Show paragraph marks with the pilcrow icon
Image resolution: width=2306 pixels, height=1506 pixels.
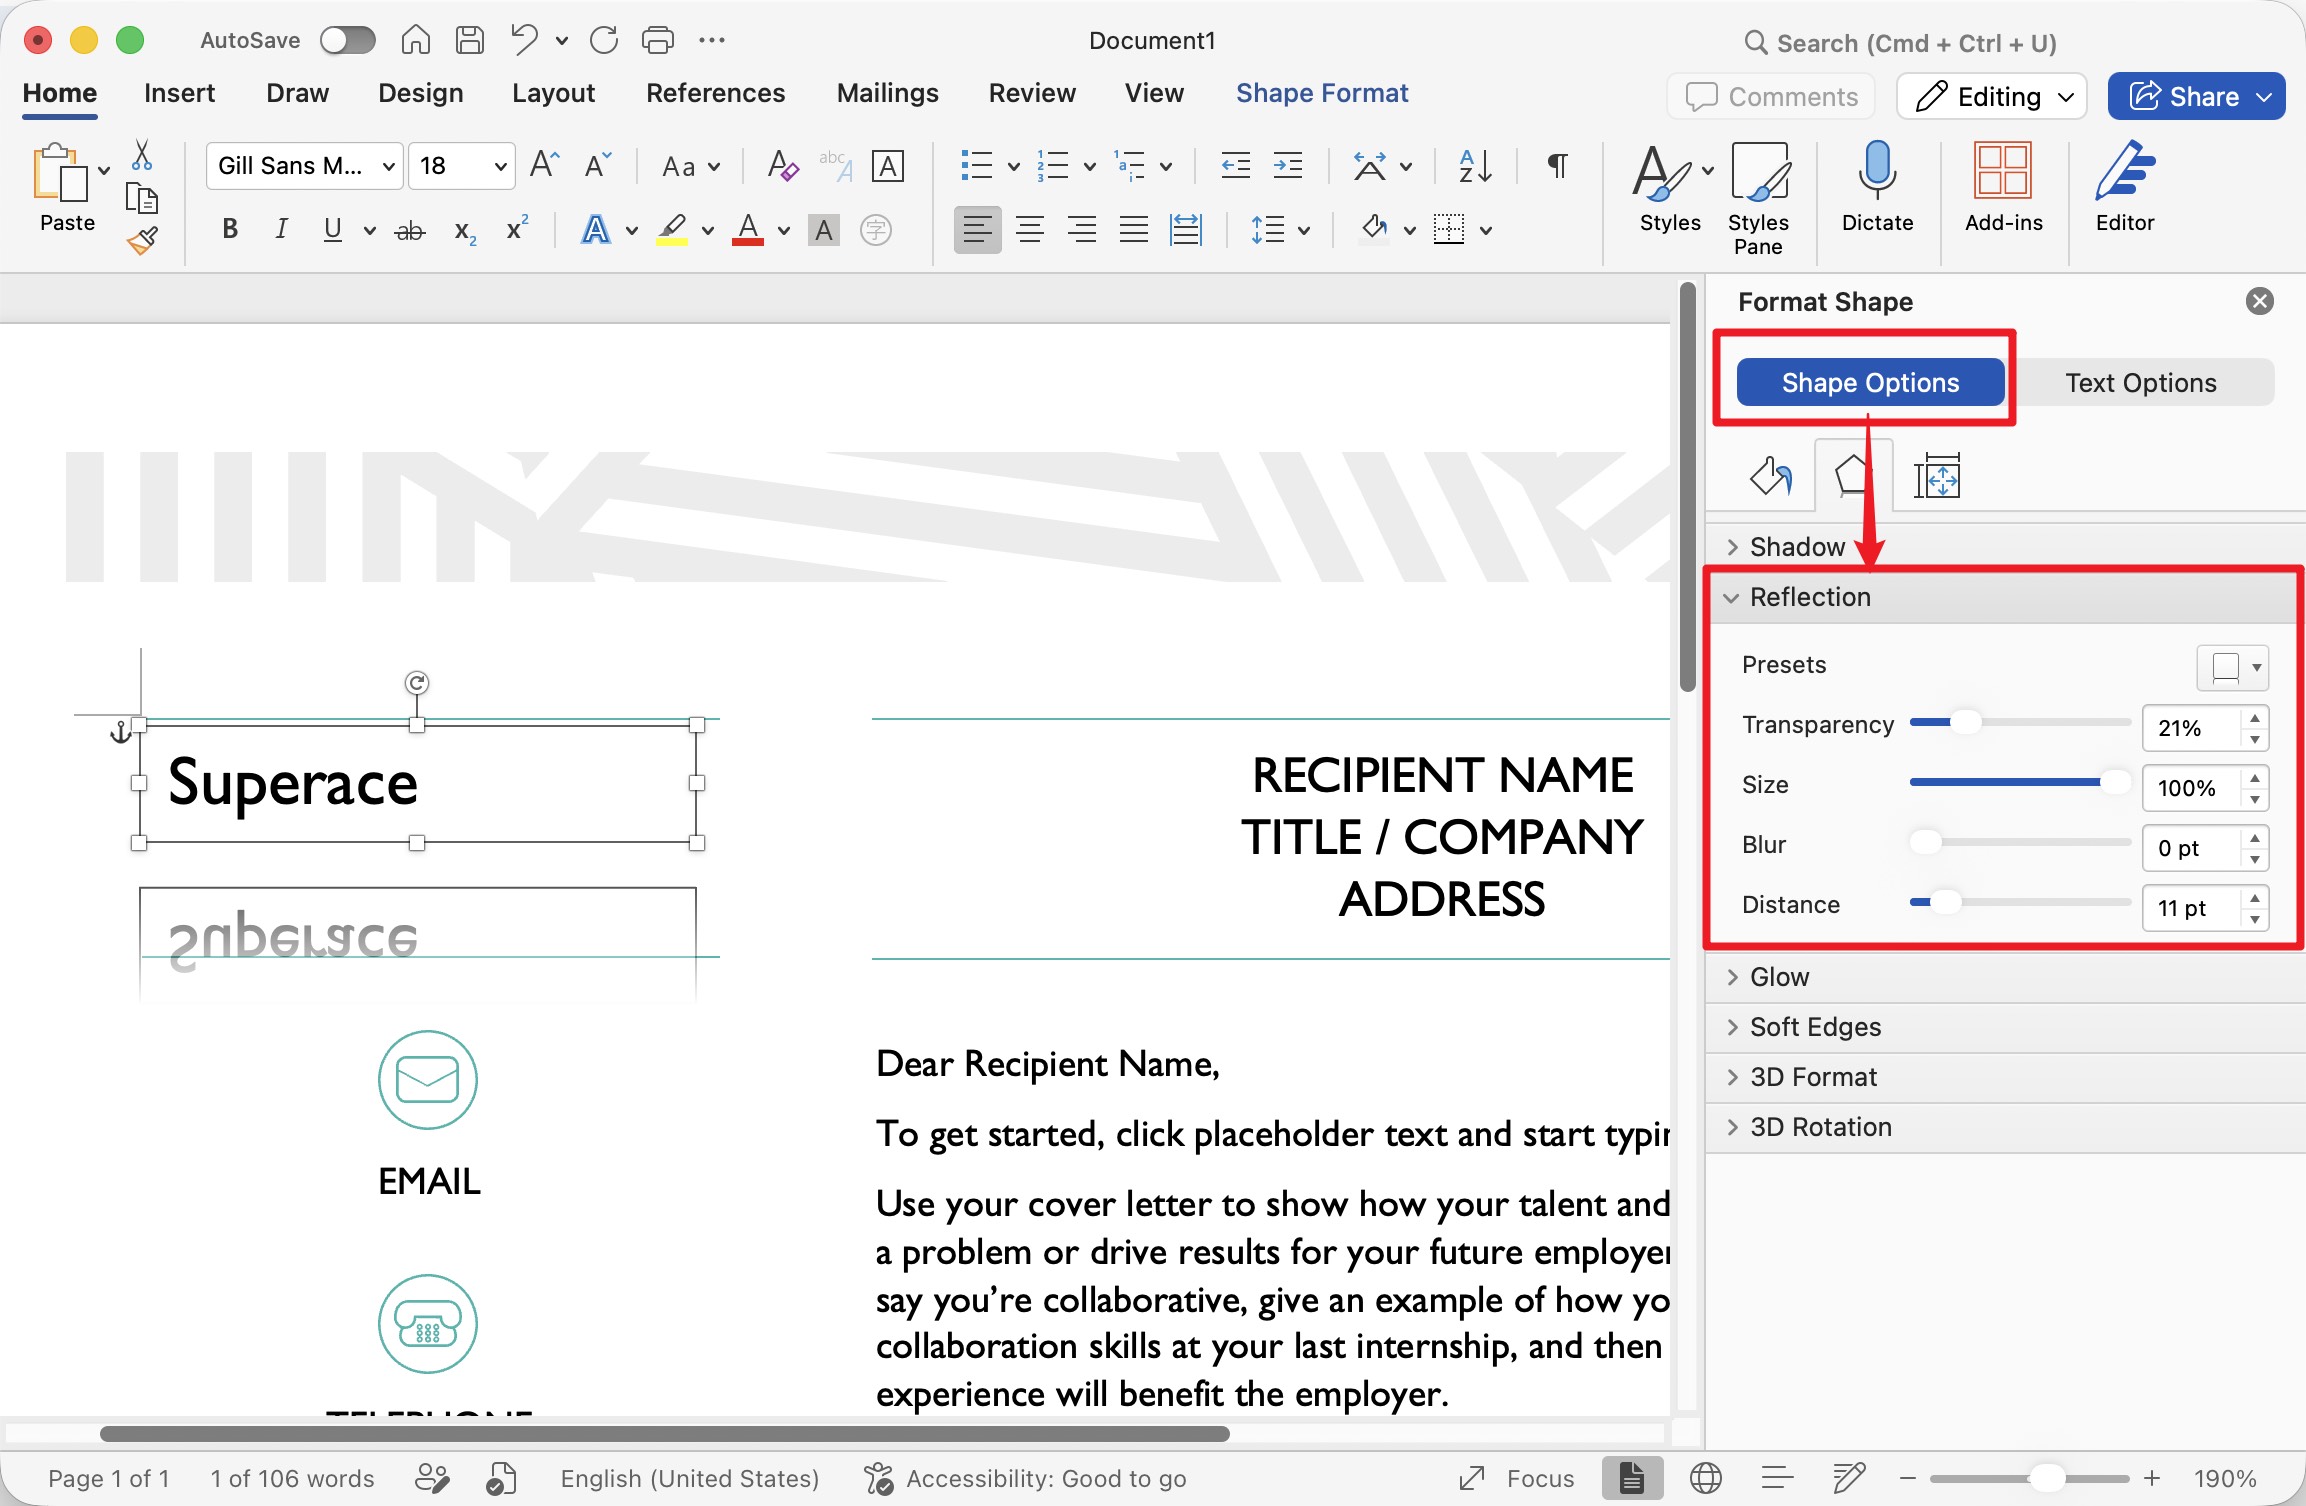click(1557, 165)
